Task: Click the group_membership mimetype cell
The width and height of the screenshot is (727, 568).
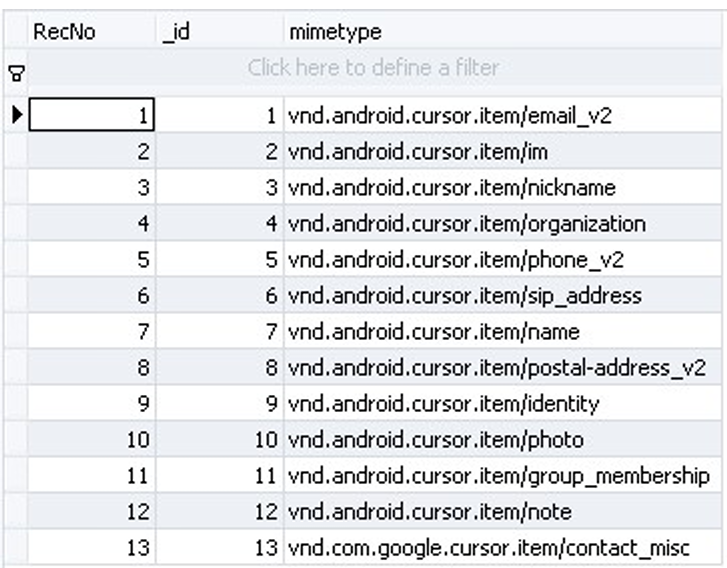Action: coord(498,476)
